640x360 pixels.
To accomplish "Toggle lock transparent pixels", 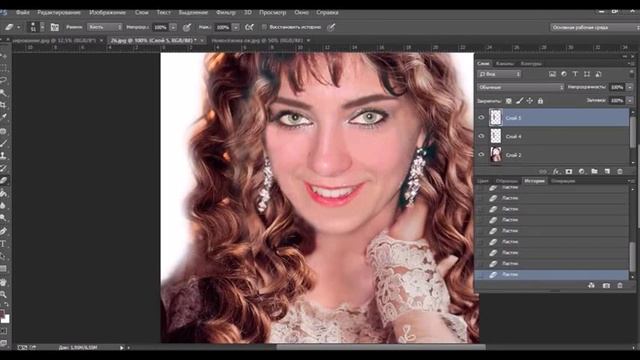I will click(509, 100).
